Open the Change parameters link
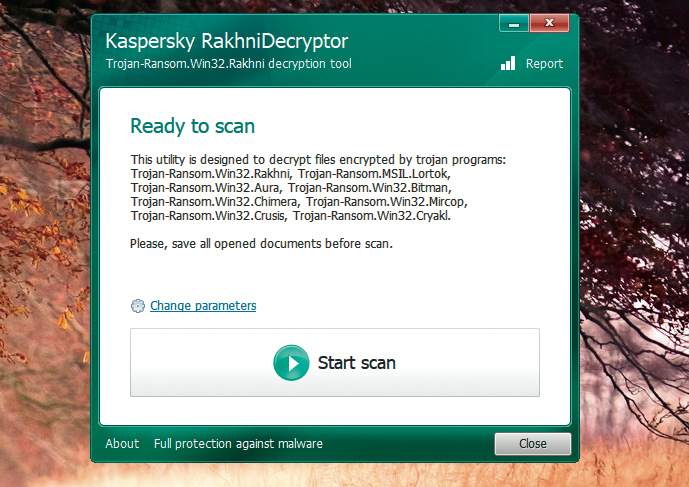 [203, 306]
